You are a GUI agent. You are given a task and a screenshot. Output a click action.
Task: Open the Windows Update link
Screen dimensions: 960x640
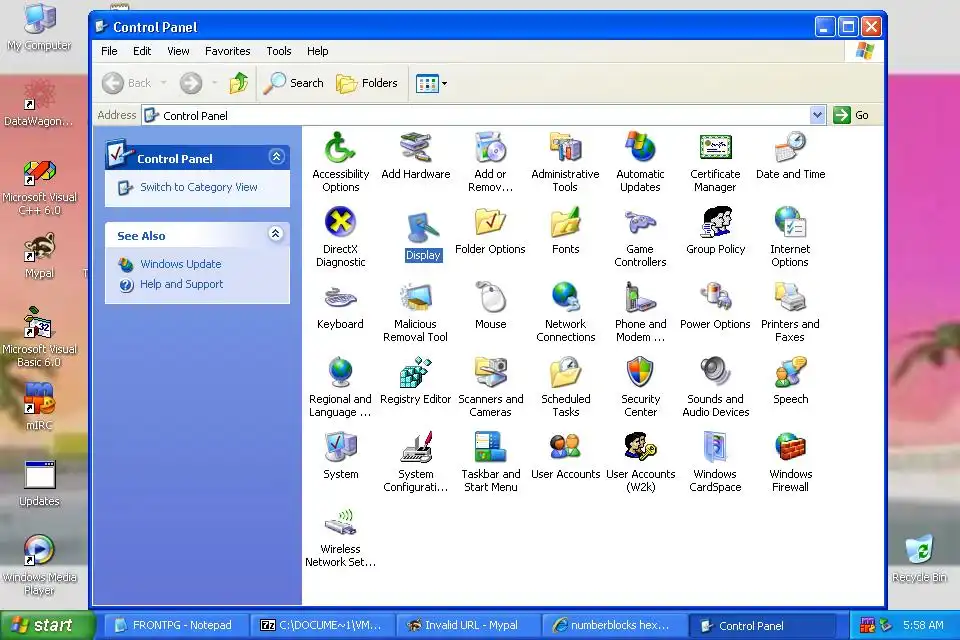(x=181, y=264)
